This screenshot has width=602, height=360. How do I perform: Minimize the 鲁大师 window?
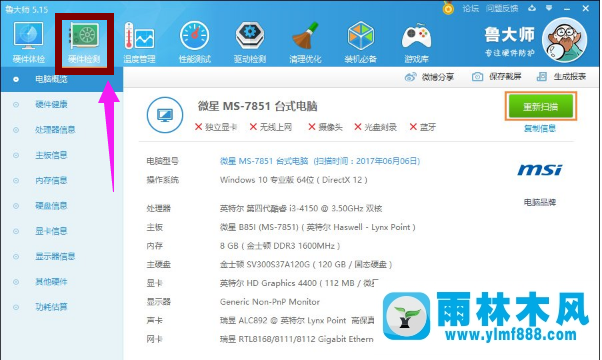click(x=567, y=8)
